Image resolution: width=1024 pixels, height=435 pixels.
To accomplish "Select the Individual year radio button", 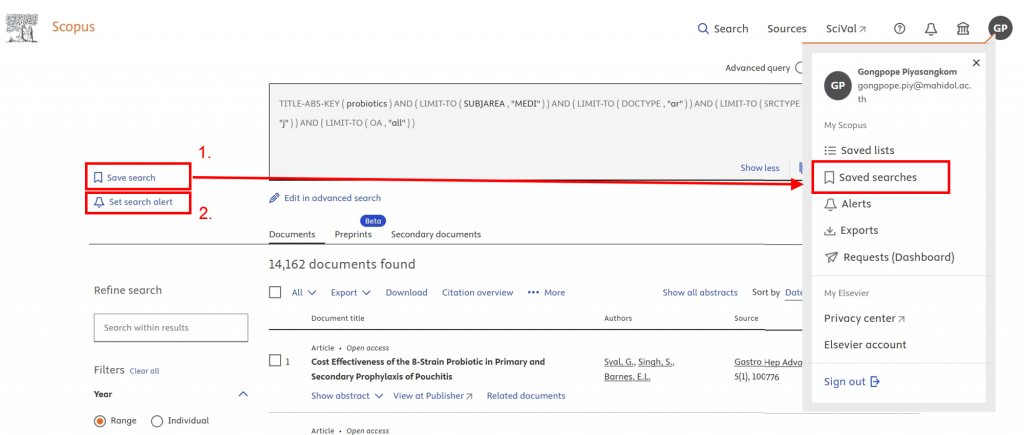I will [157, 421].
